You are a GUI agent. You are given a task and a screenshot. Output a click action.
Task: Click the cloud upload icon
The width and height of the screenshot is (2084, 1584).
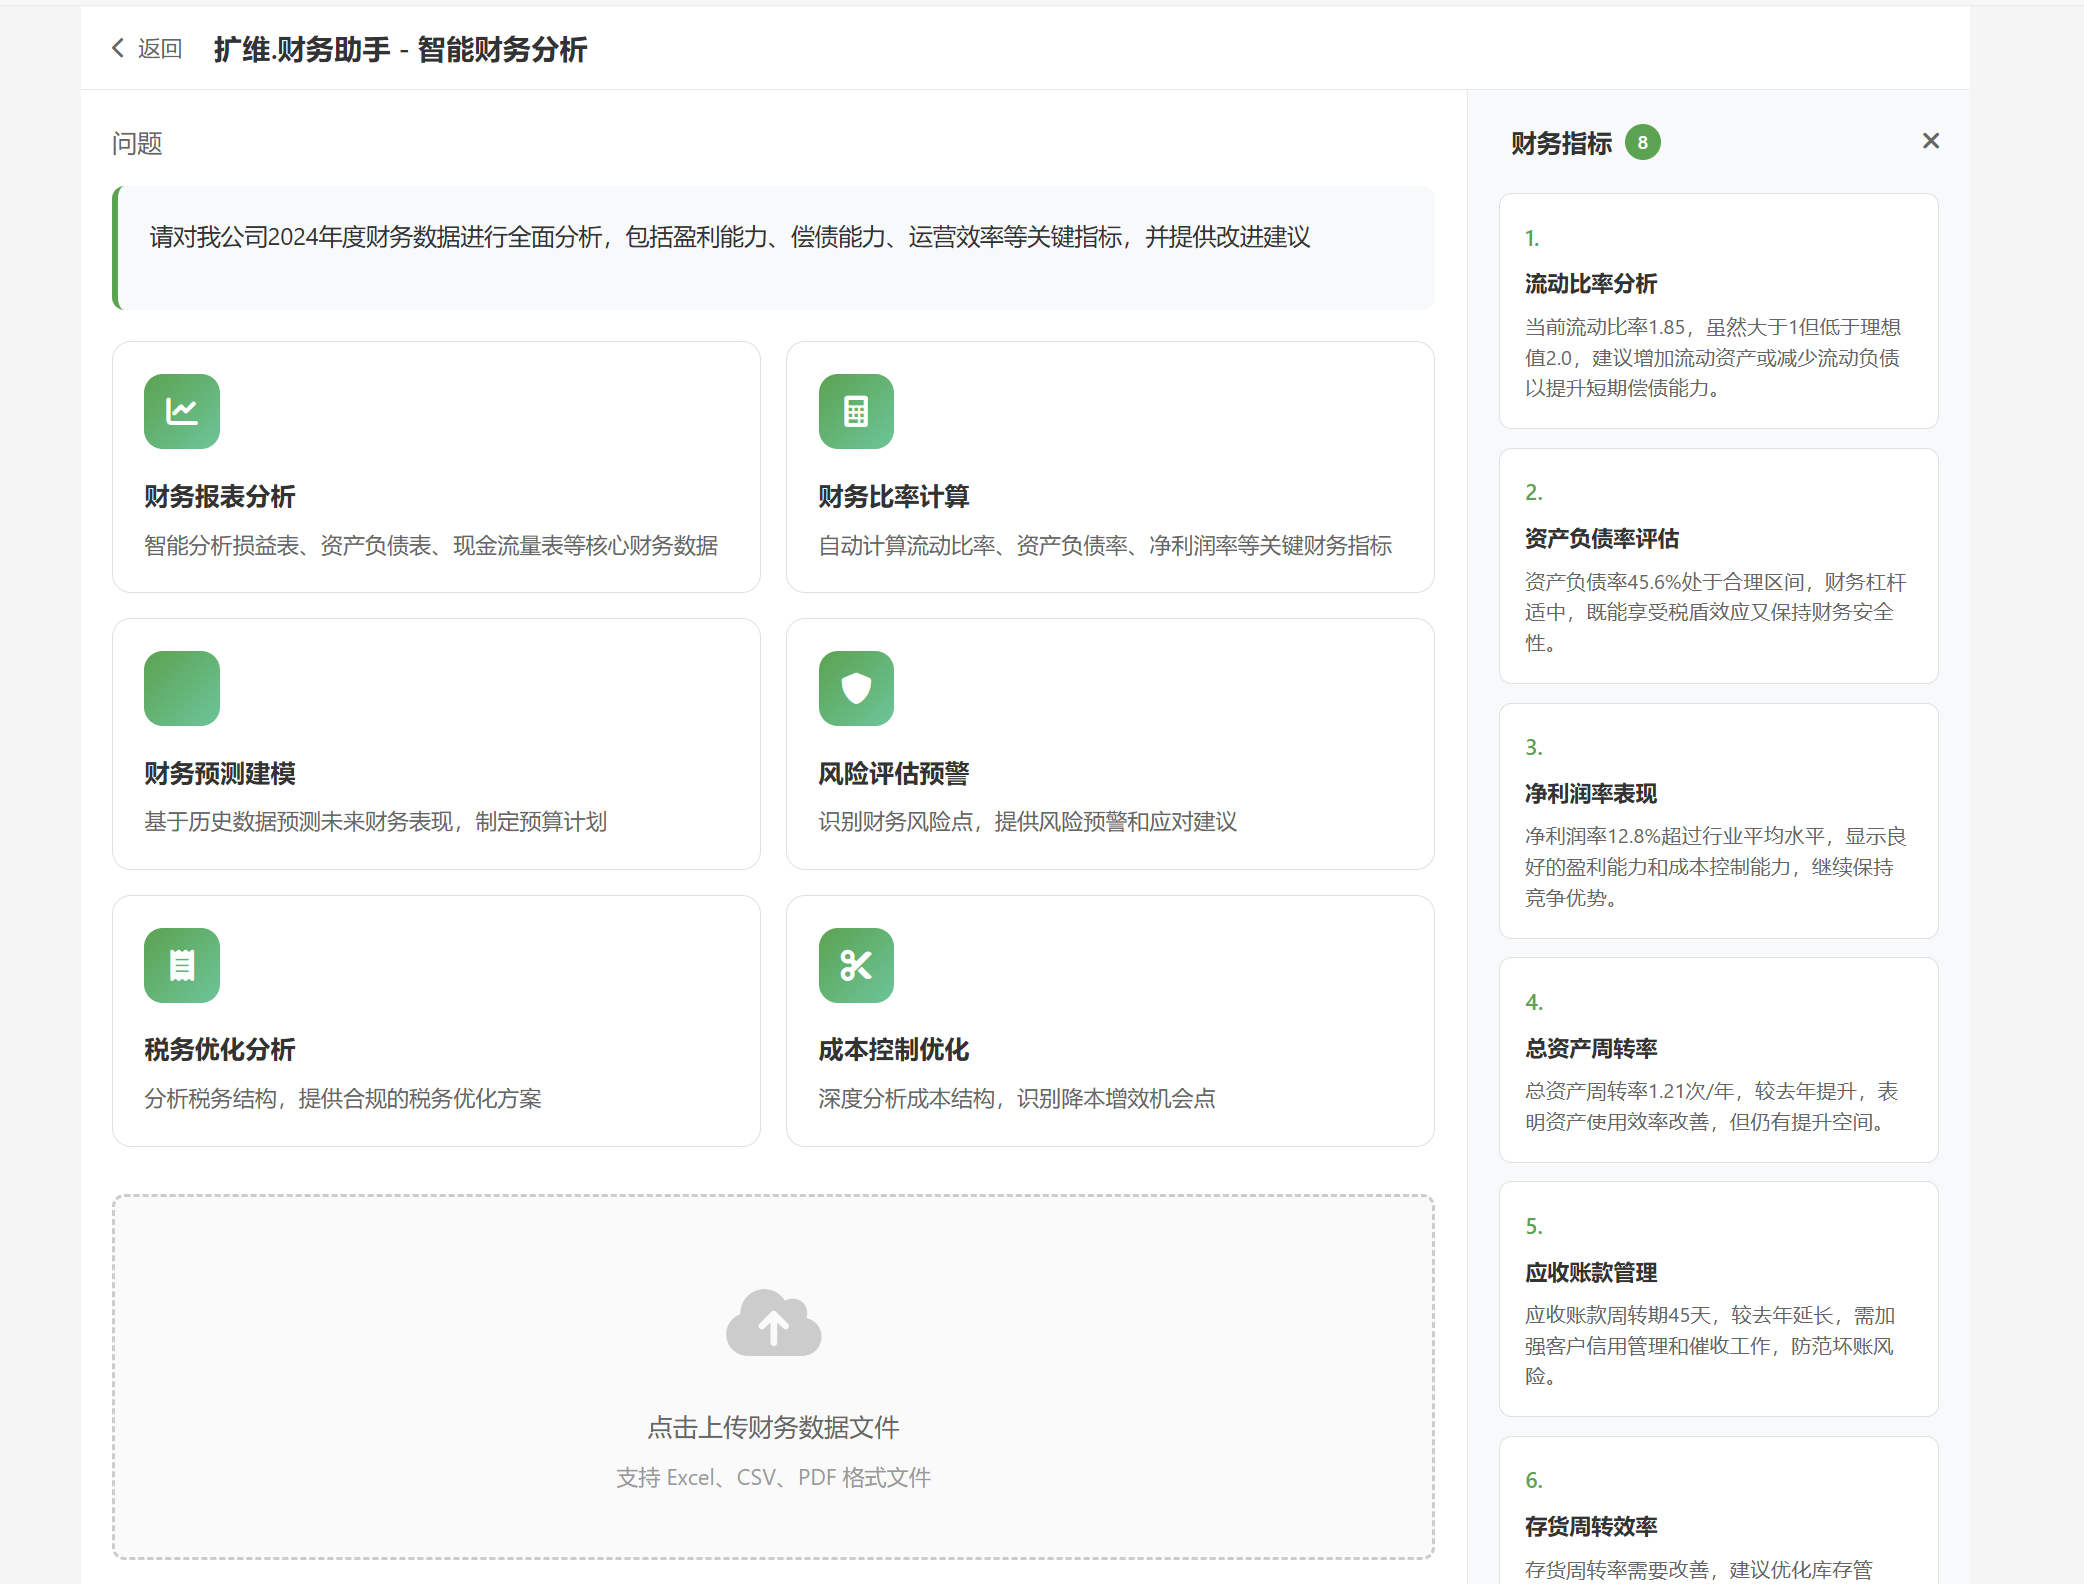point(773,1323)
